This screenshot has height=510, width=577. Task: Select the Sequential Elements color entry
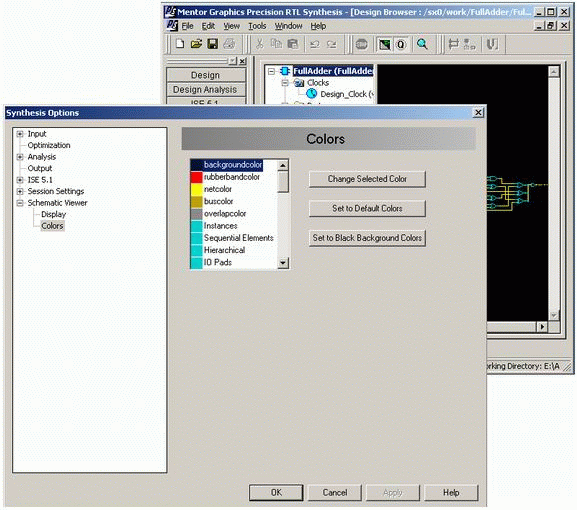pyautogui.click(x=232, y=238)
